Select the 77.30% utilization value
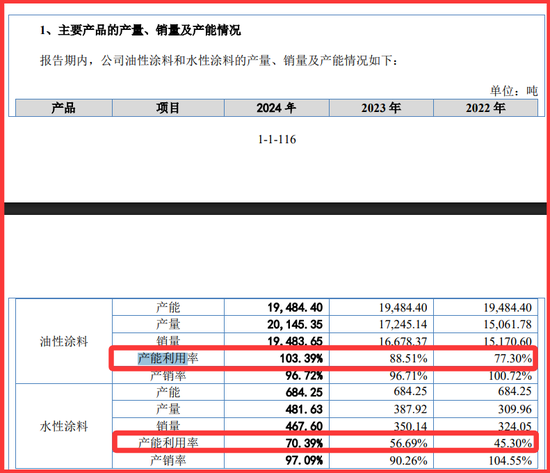 513,359
